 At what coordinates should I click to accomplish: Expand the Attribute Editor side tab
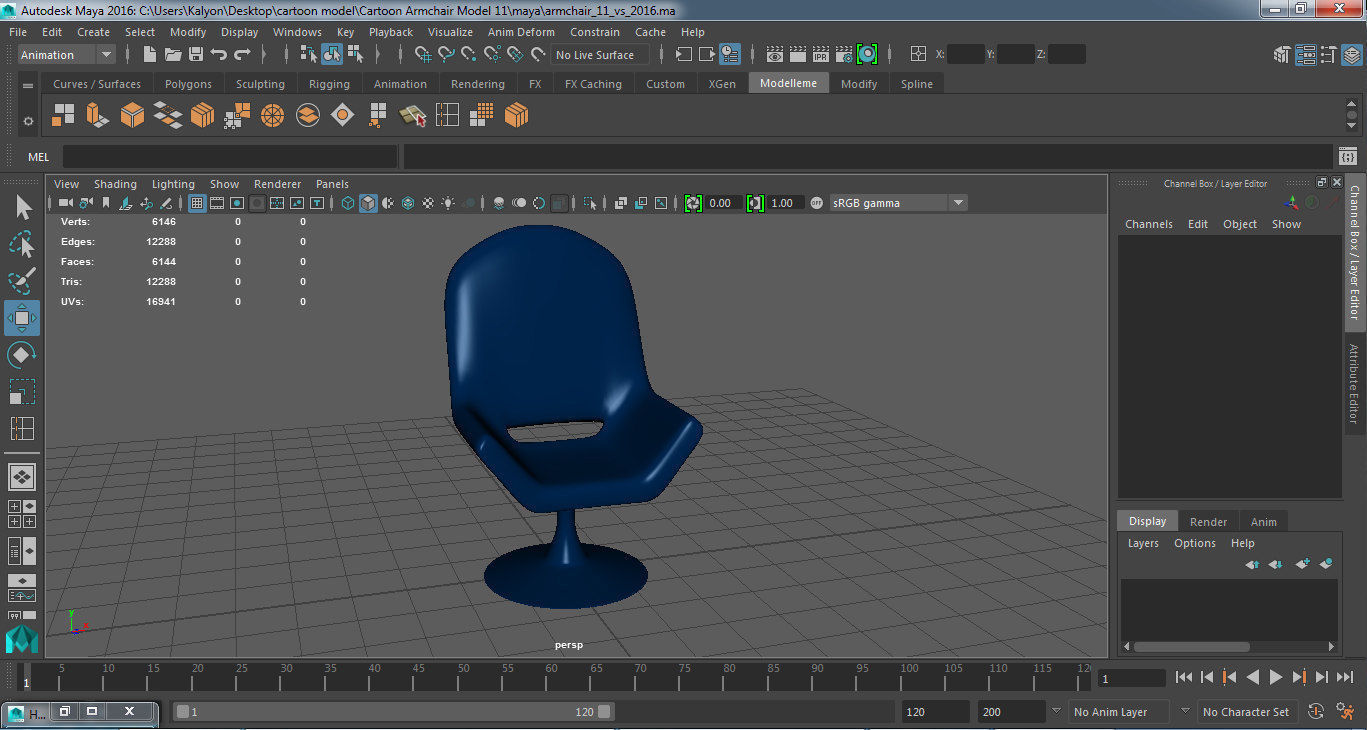[1354, 384]
